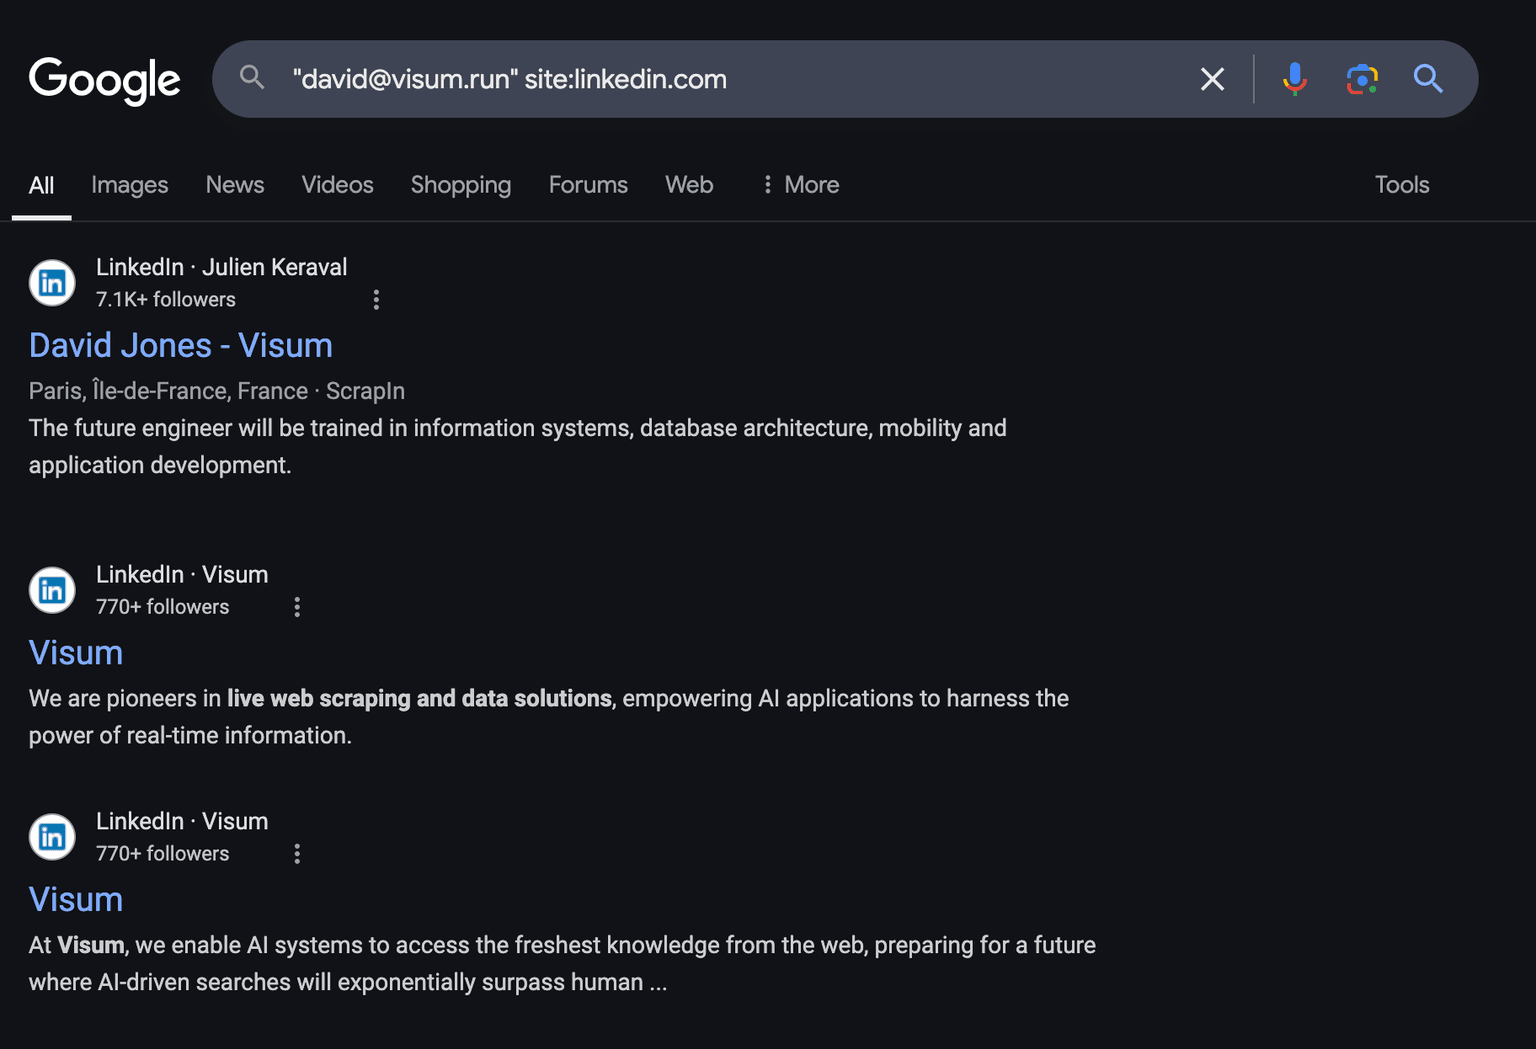Open the David Jones - Visum link
This screenshot has width=1536, height=1049.
181,345
